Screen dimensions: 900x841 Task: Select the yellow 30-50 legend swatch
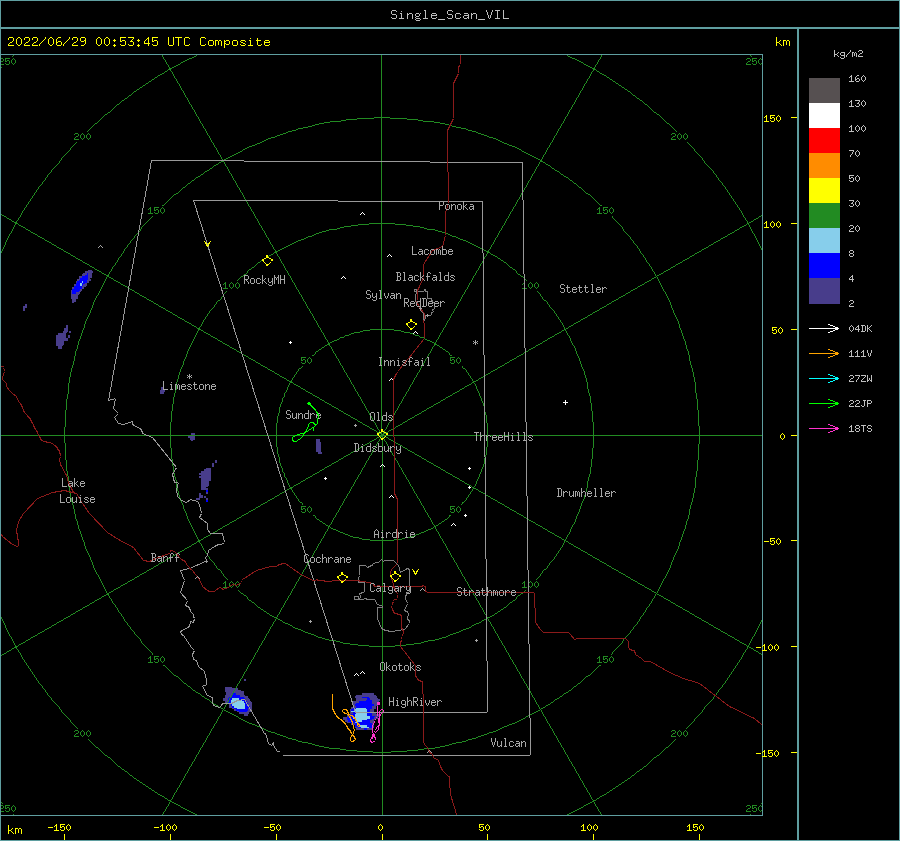824,191
